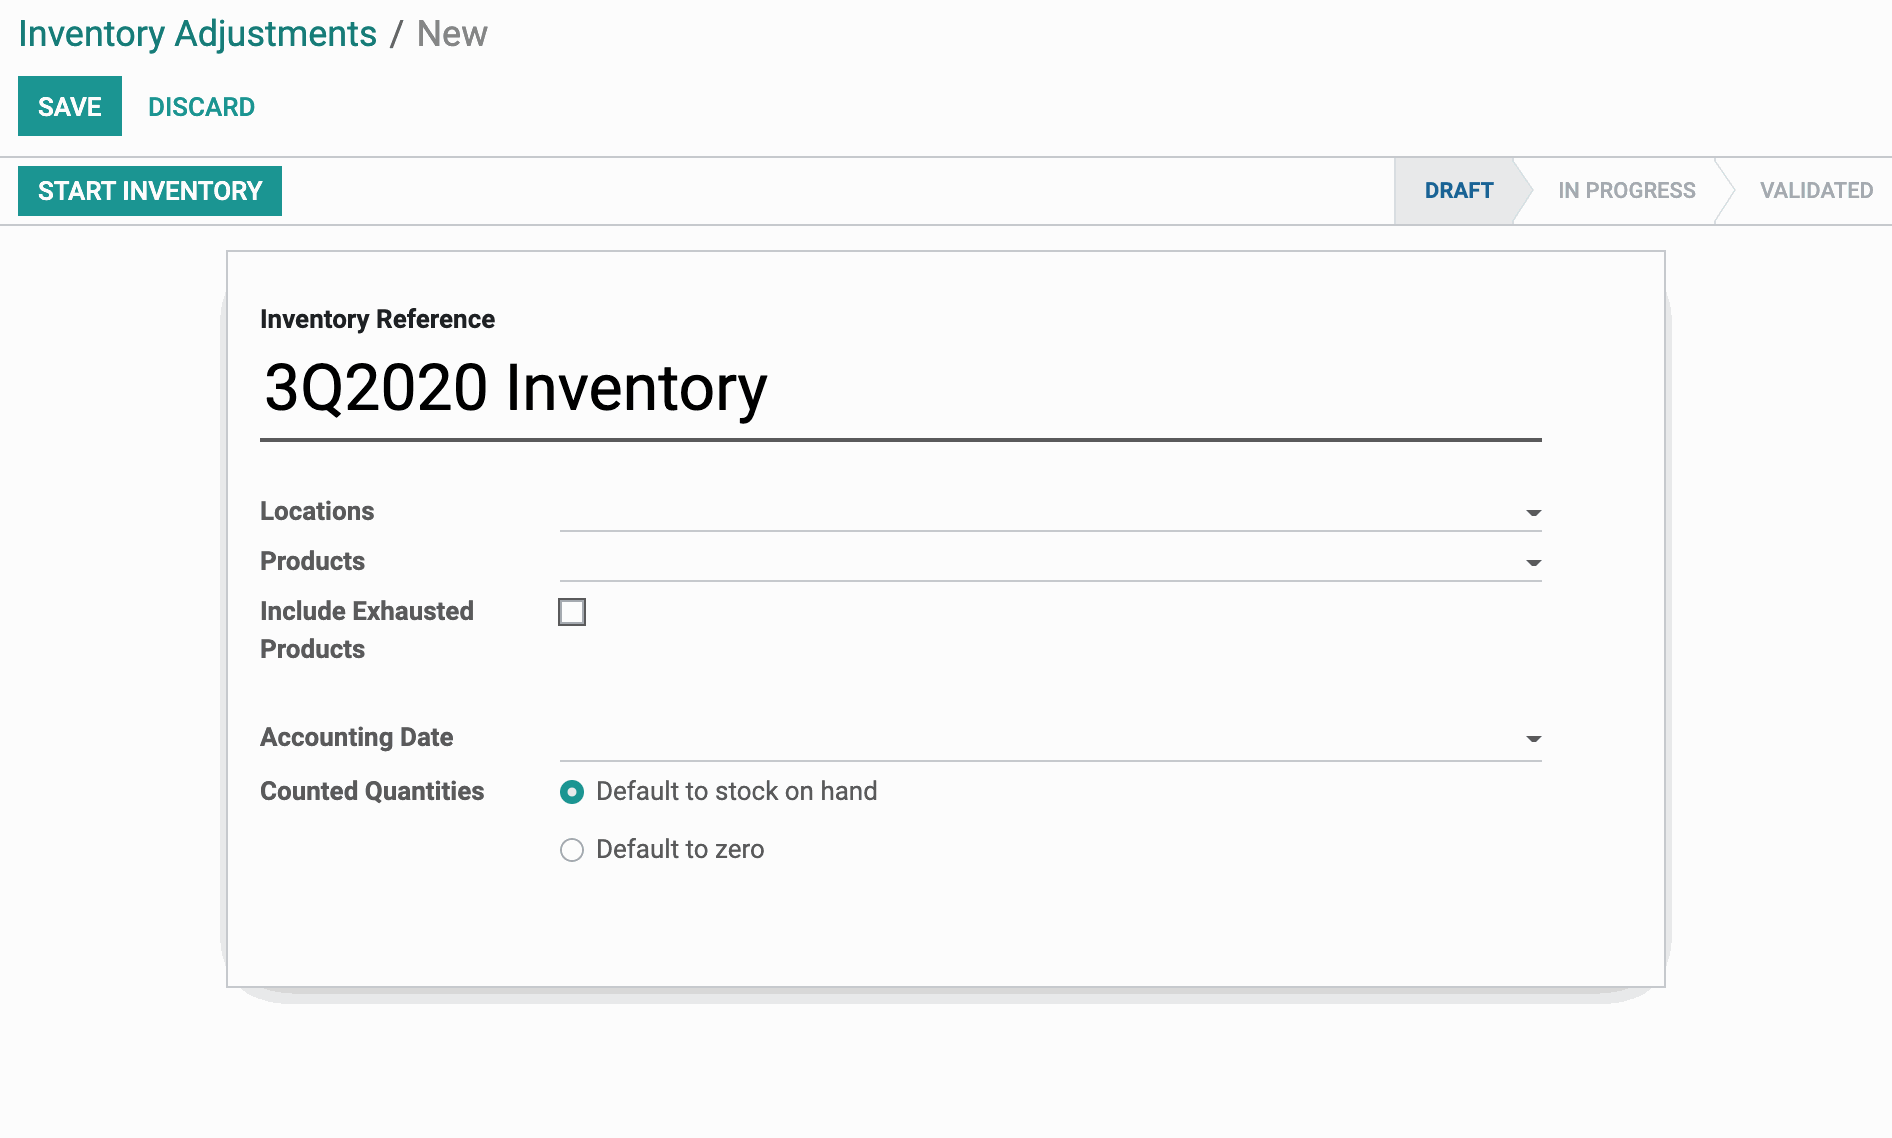Click Start Inventory button
1892x1138 pixels.
[150, 191]
